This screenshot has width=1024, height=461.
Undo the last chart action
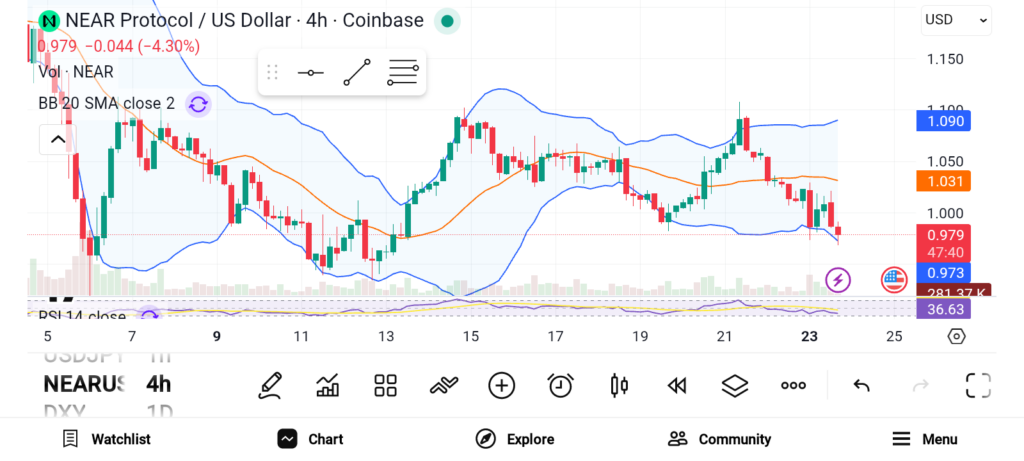coord(861,385)
